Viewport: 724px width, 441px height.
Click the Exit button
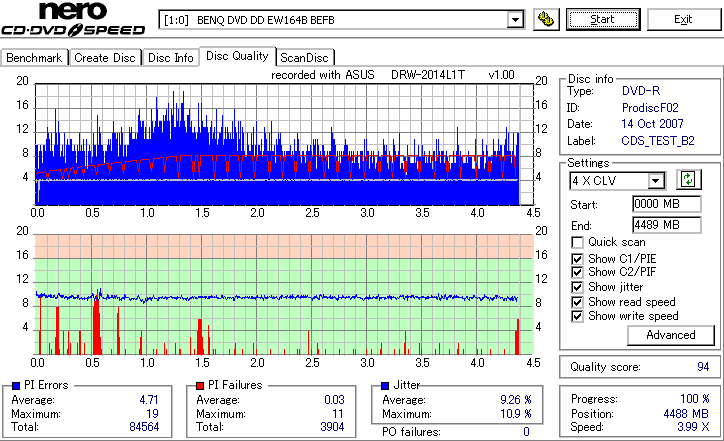pyautogui.click(x=683, y=19)
